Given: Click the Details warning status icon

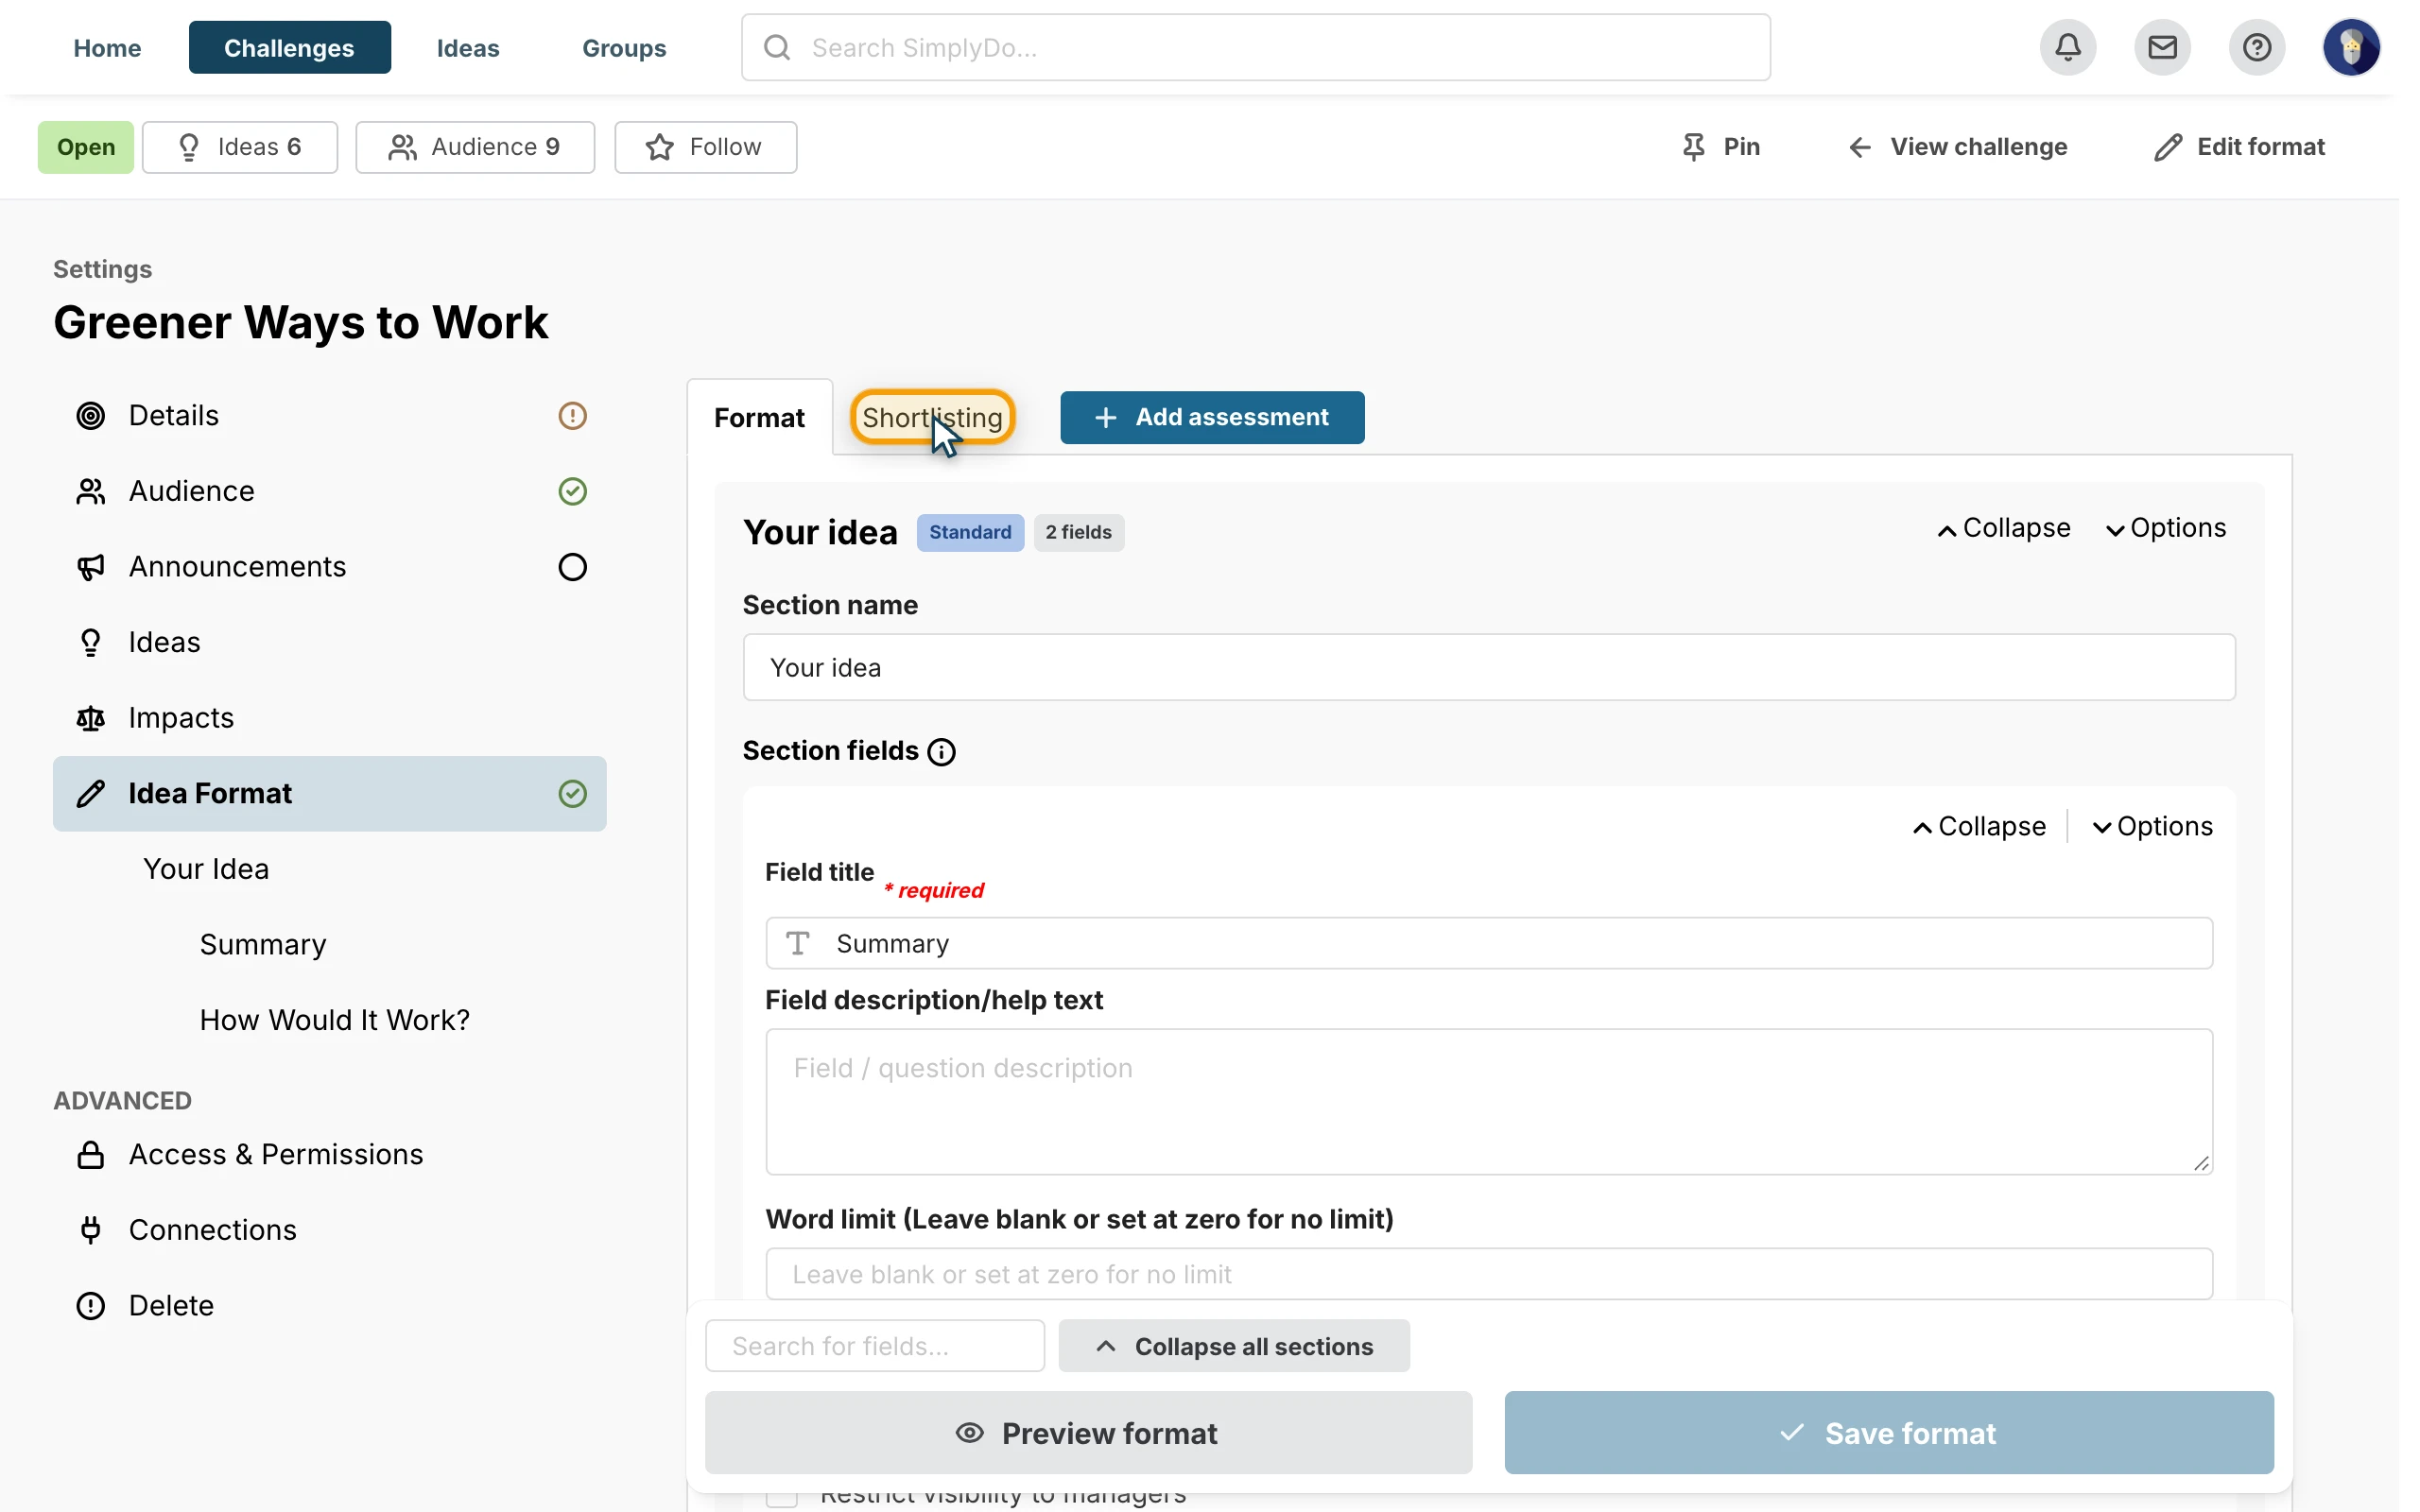Looking at the screenshot, I should (x=572, y=415).
